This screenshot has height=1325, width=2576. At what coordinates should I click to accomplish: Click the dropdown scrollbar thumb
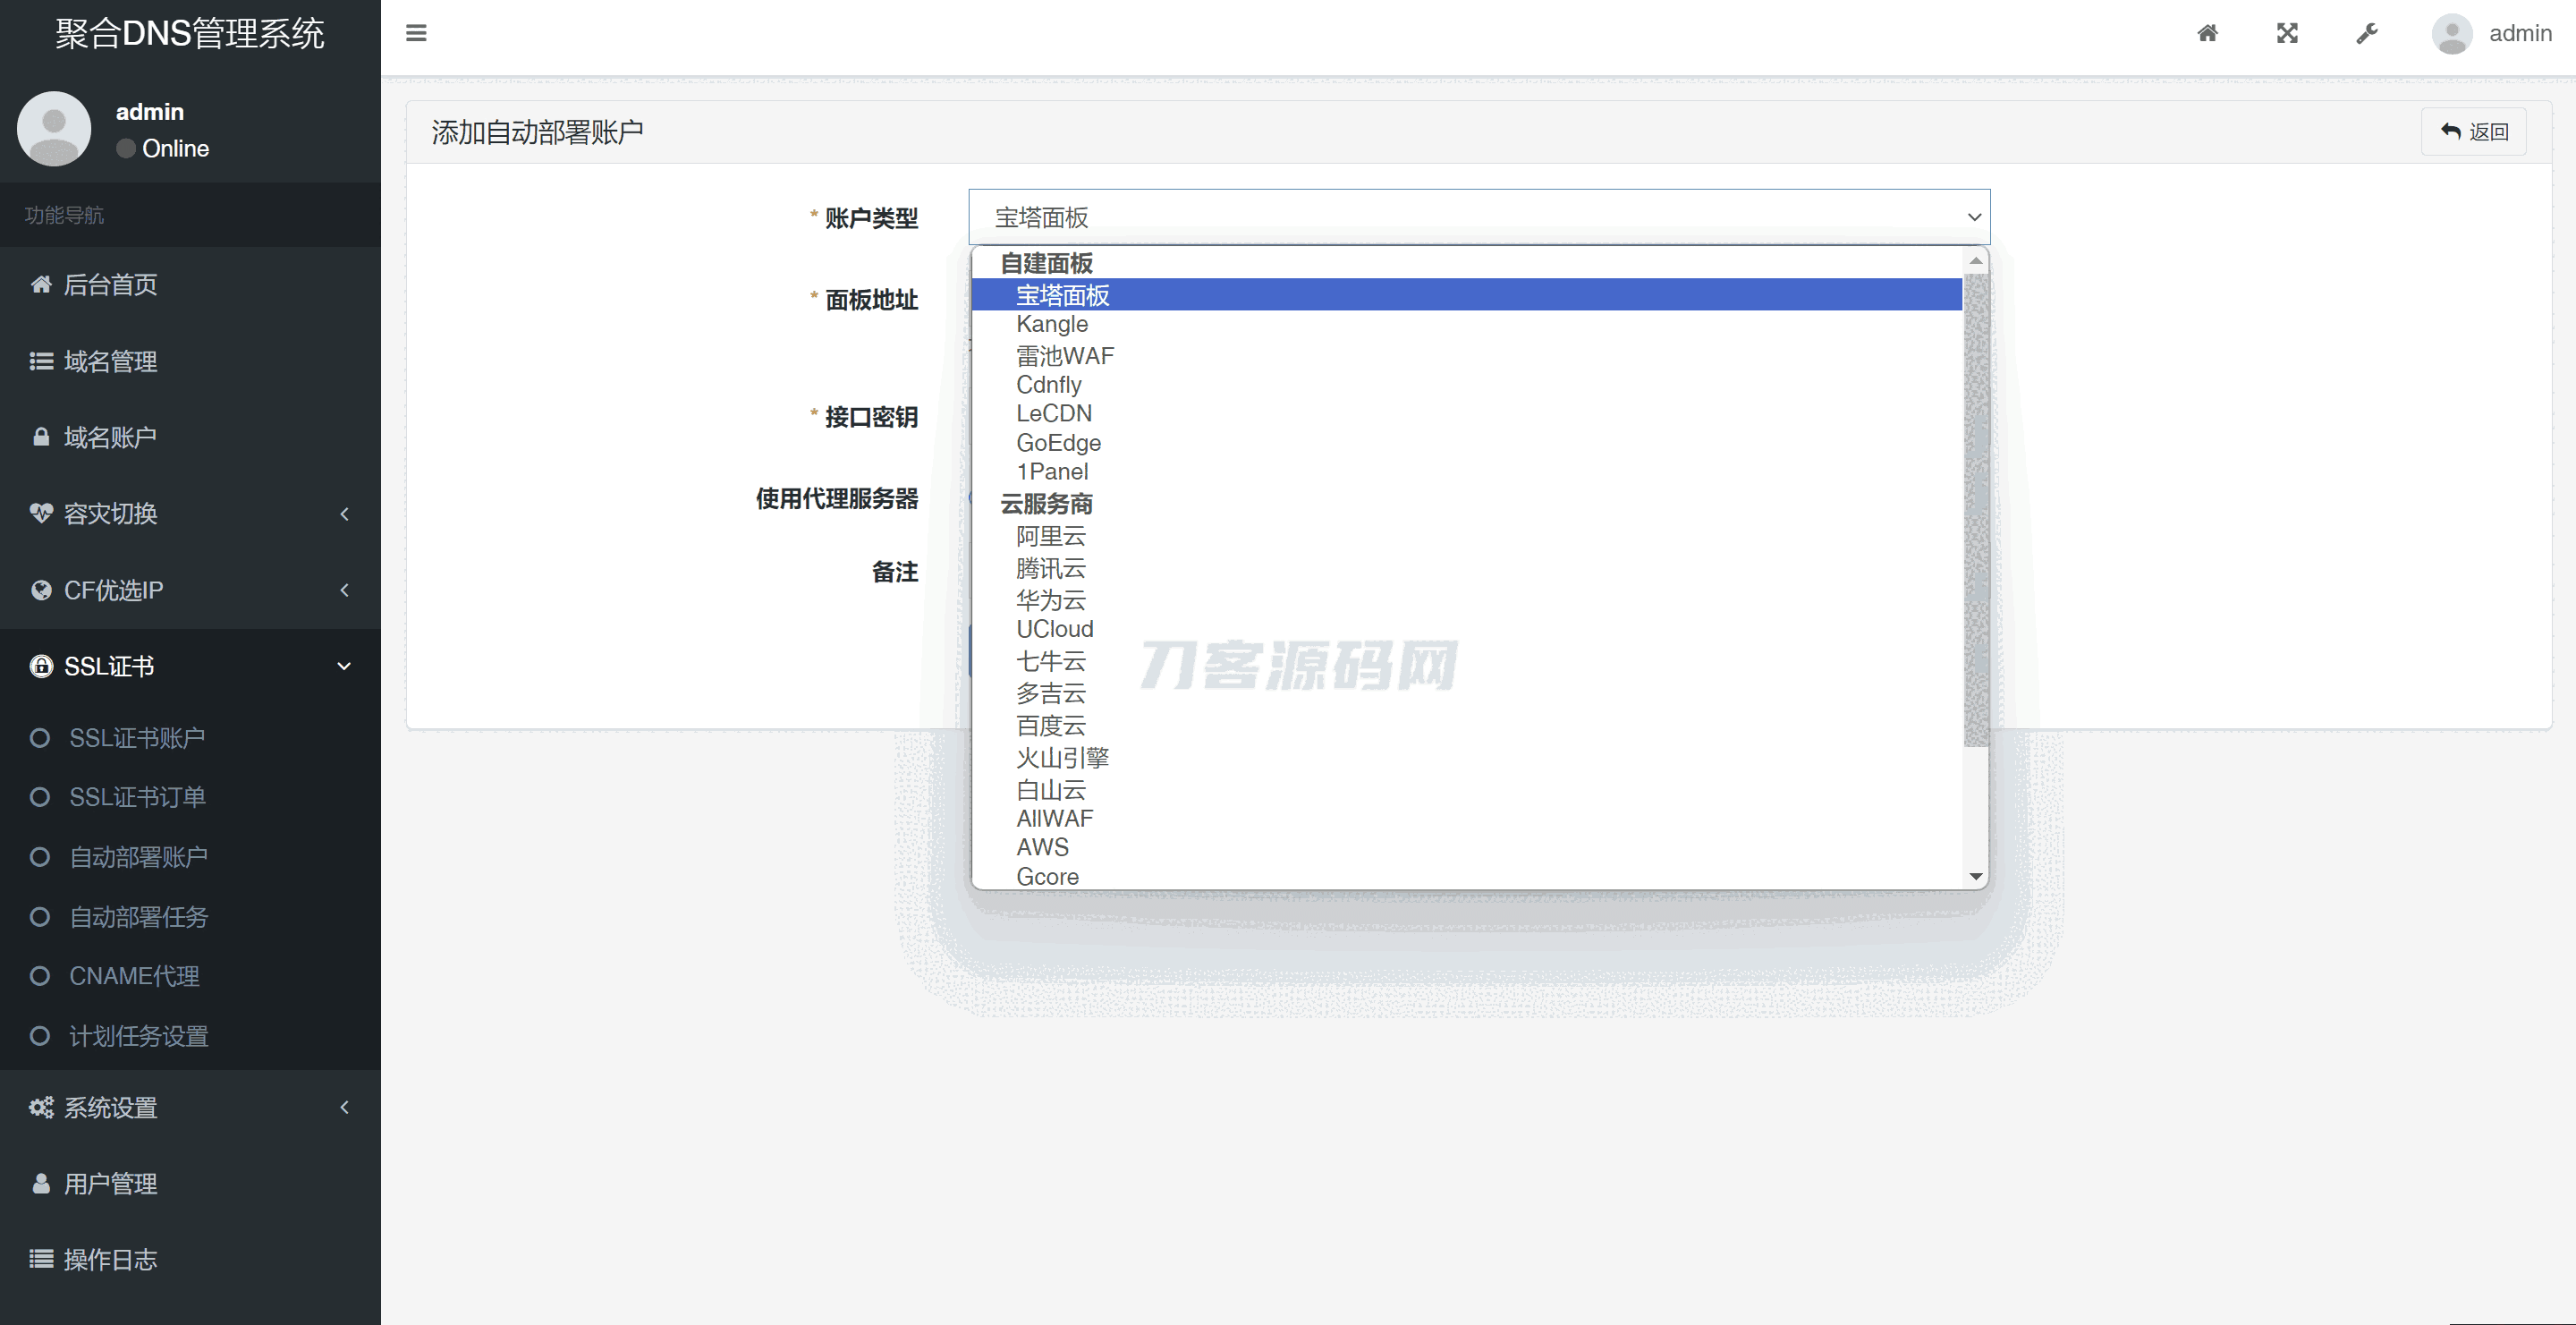[1975, 510]
